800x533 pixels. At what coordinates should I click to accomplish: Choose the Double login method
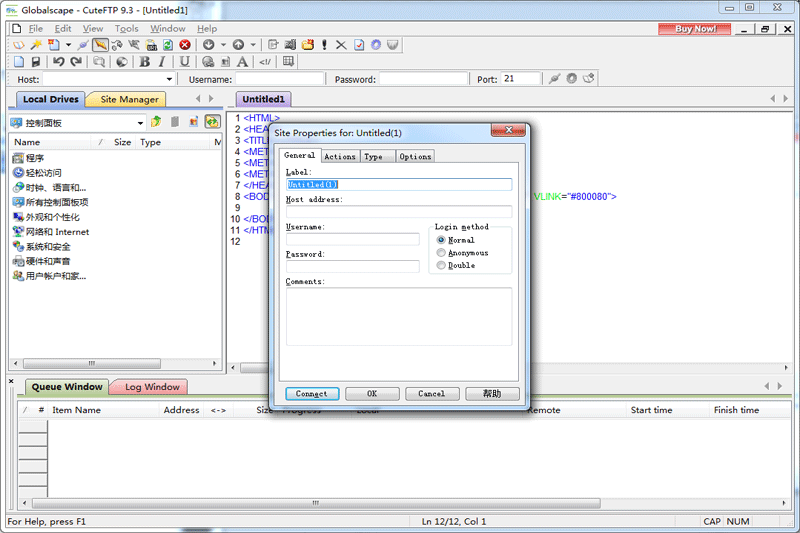tap(441, 266)
